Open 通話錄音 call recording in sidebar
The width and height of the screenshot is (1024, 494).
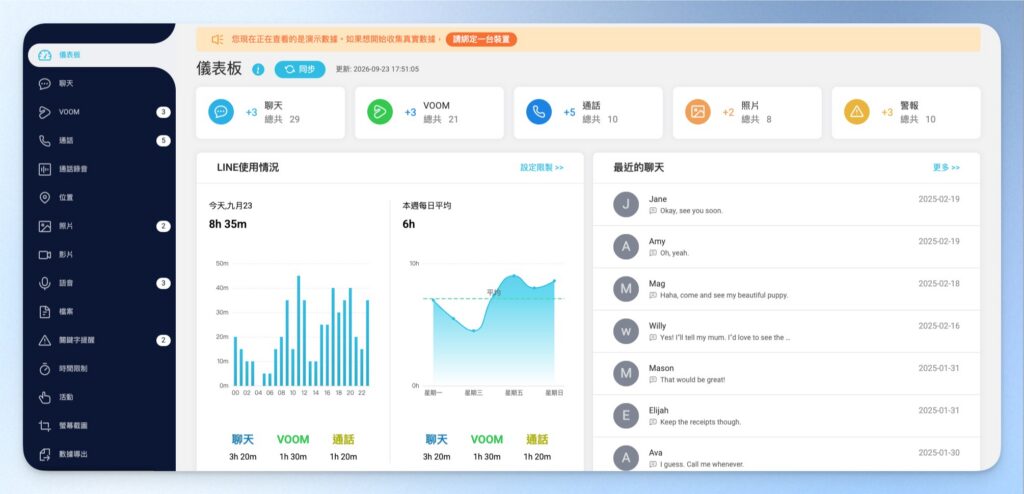click(x=99, y=169)
